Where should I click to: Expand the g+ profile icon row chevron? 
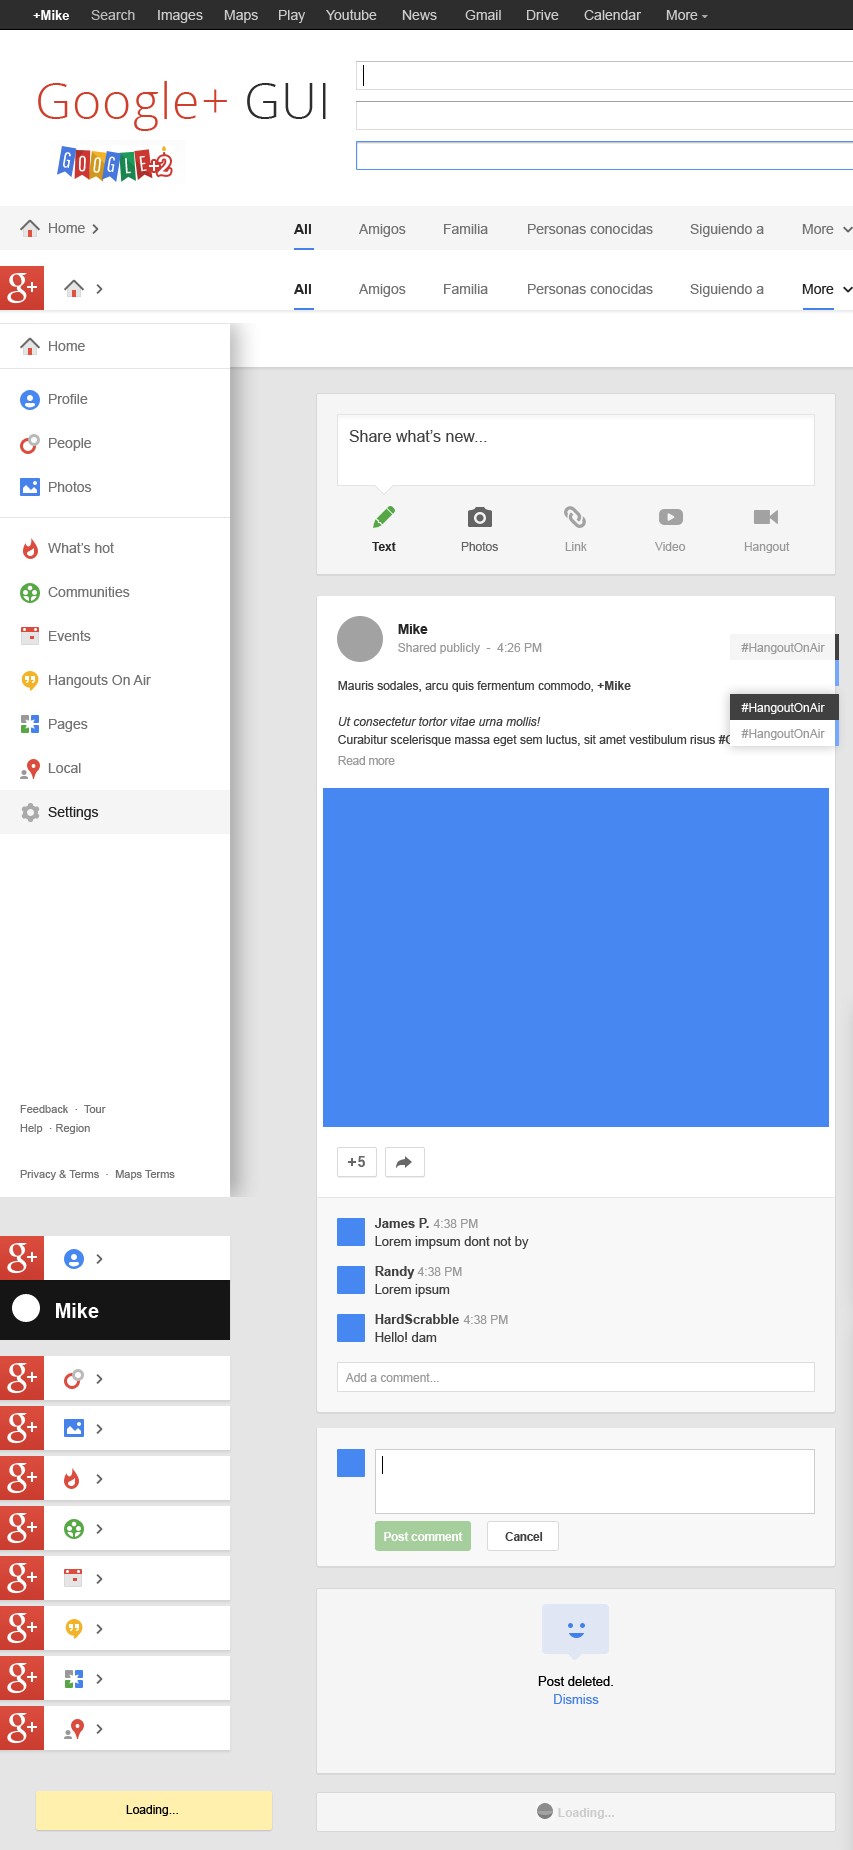(99, 1259)
